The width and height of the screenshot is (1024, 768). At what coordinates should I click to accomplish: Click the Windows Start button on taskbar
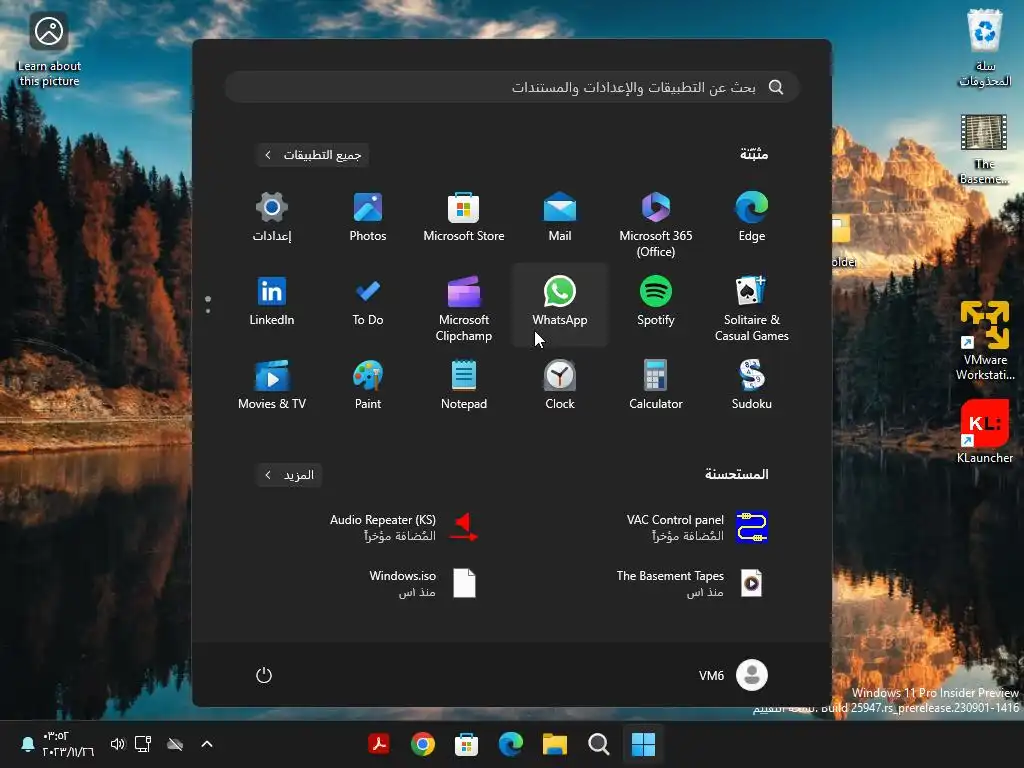pyautogui.click(x=643, y=744)
